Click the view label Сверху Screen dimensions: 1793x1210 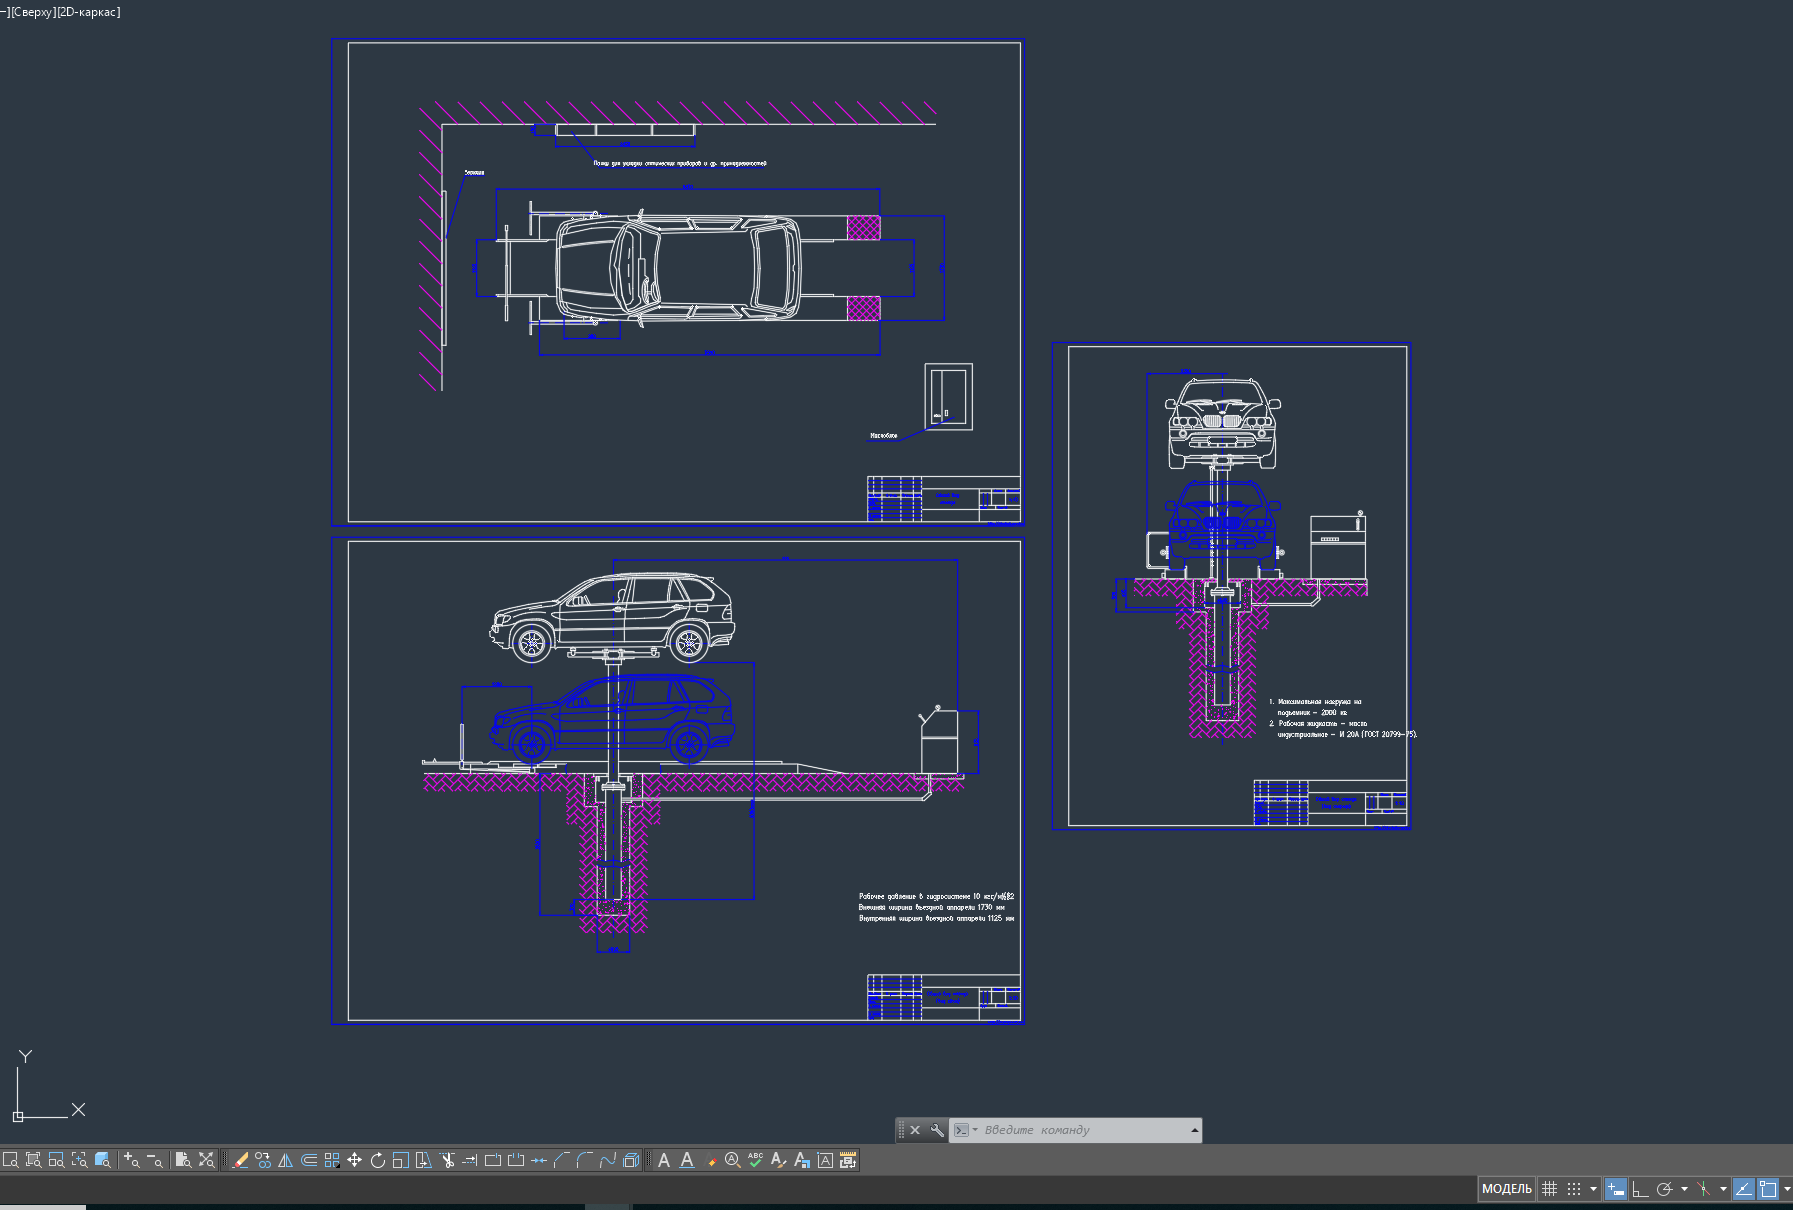32,12
